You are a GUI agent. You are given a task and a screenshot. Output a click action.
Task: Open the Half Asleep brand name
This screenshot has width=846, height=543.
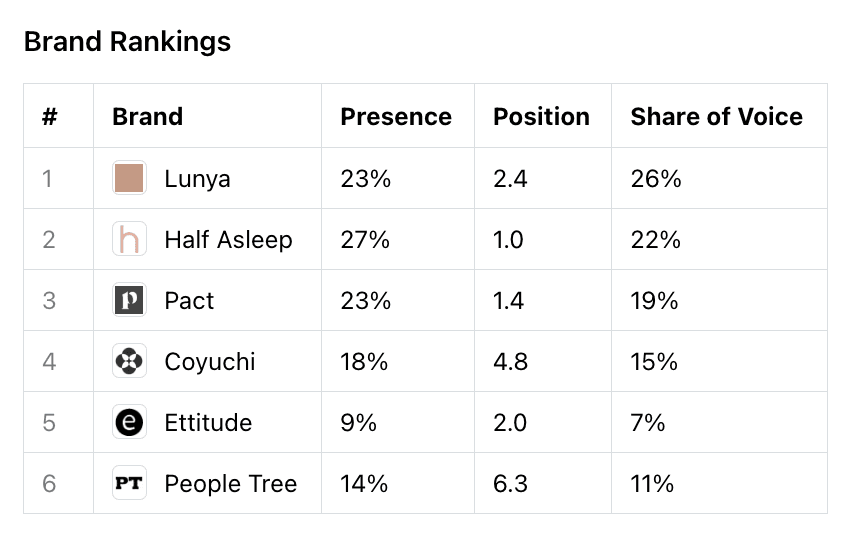(228, 240)
